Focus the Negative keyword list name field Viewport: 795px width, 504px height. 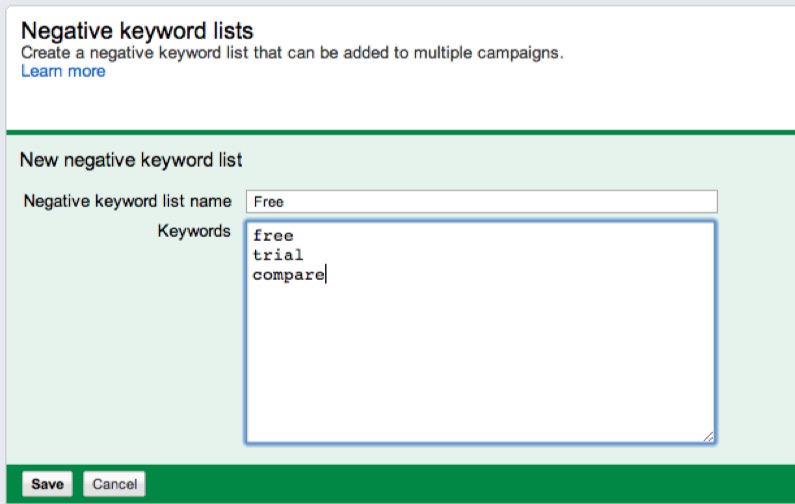point(480,201)
